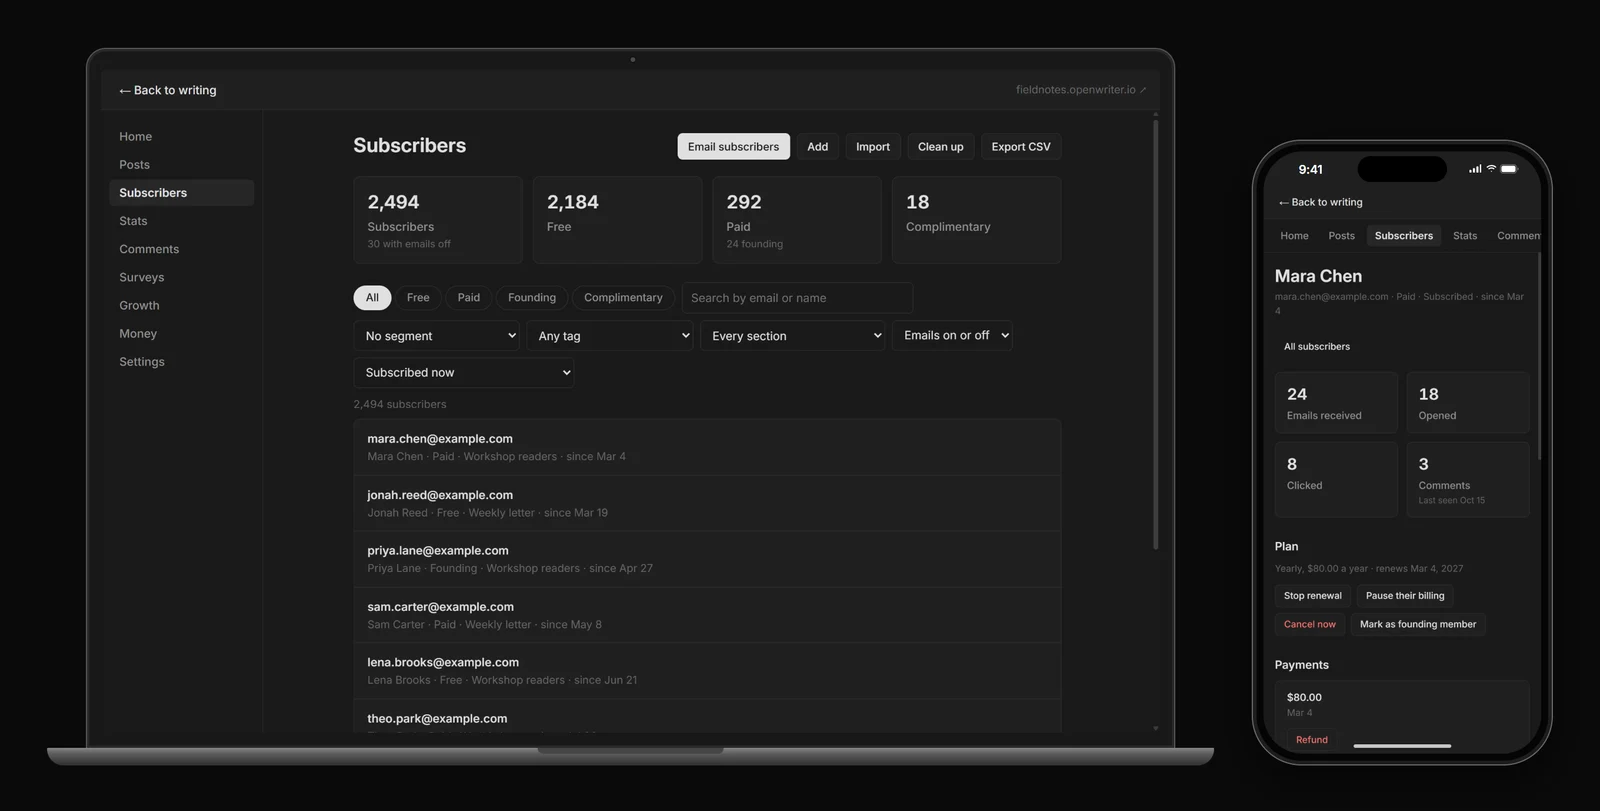This screenshot has width=1600, height=811.
Task: Open Emails on or off dropdown
Action: pos(952,336)
